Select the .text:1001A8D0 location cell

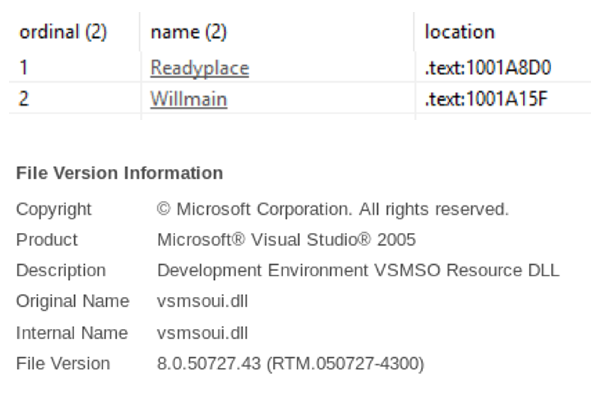(x=488, y=68)
